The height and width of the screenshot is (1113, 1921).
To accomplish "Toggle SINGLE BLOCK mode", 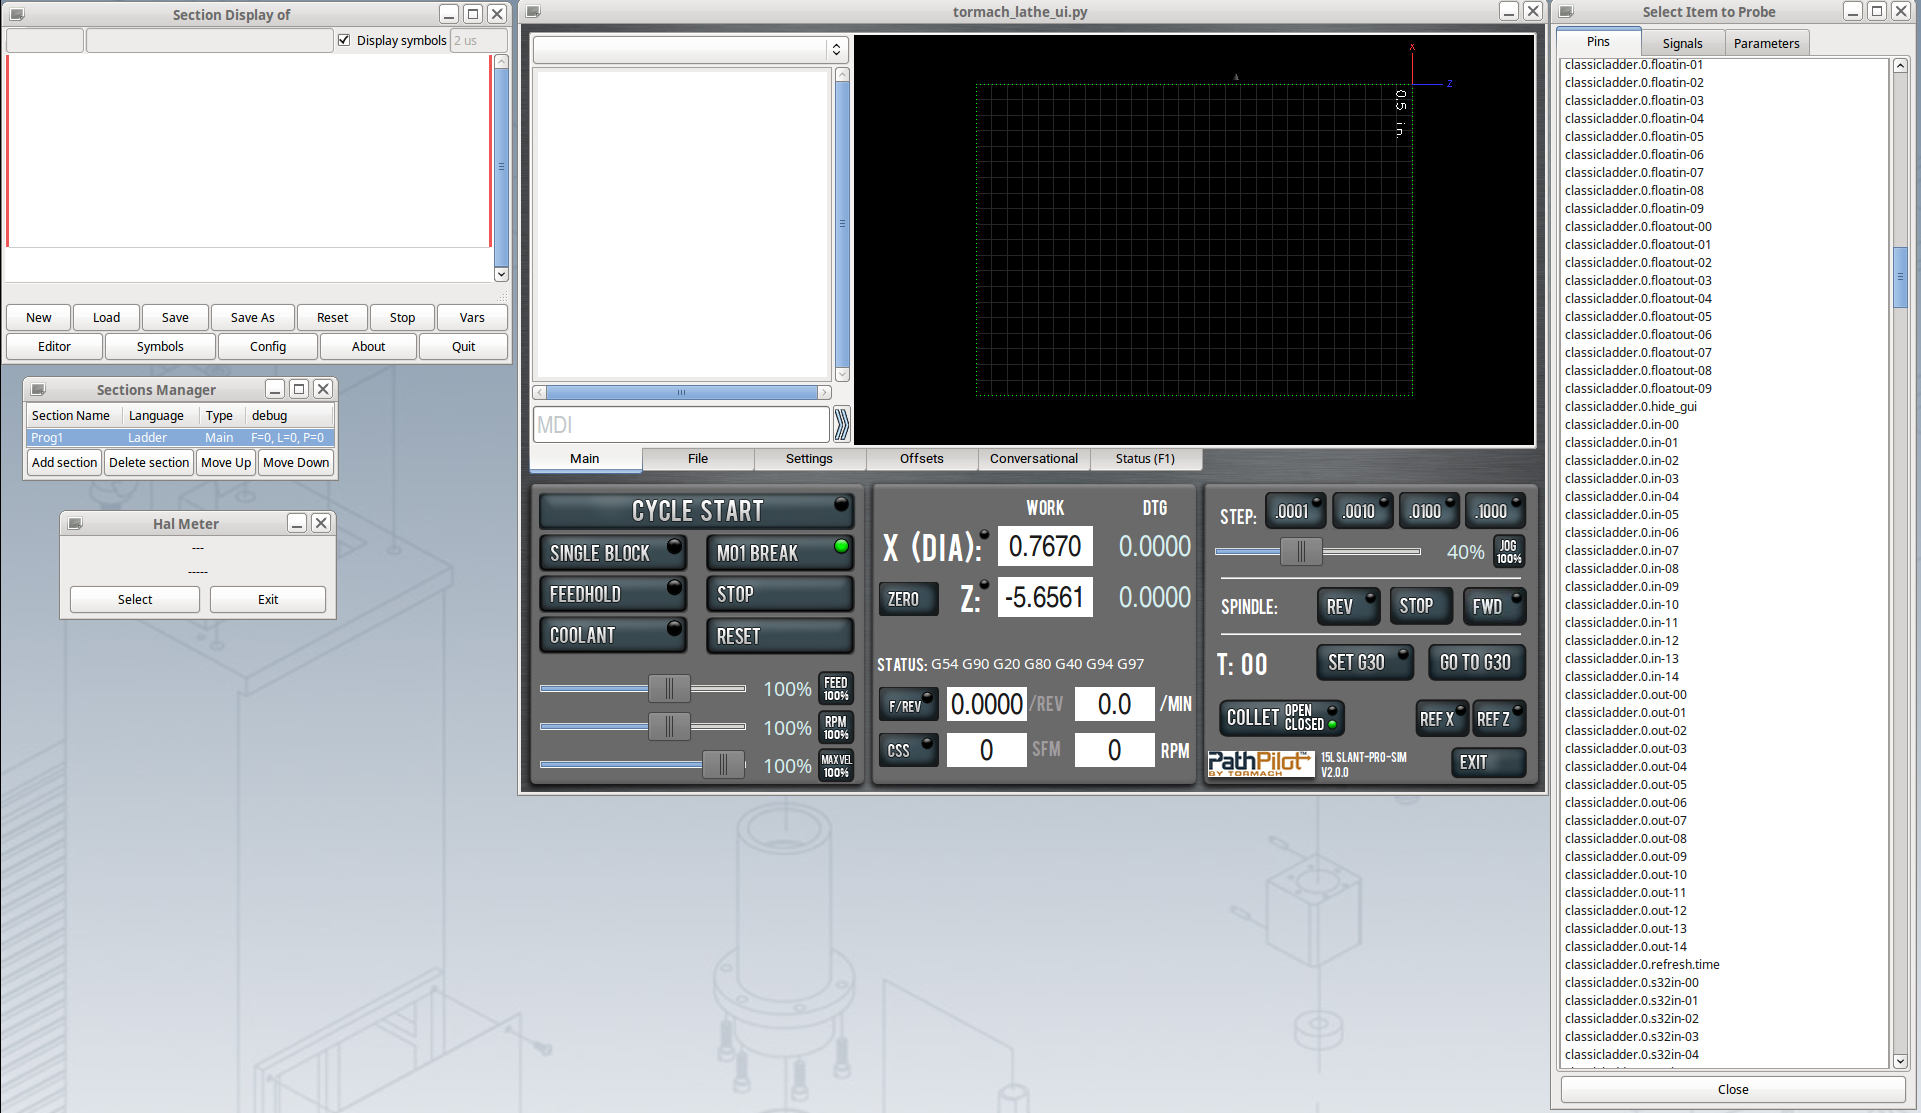I will point(612,553).
